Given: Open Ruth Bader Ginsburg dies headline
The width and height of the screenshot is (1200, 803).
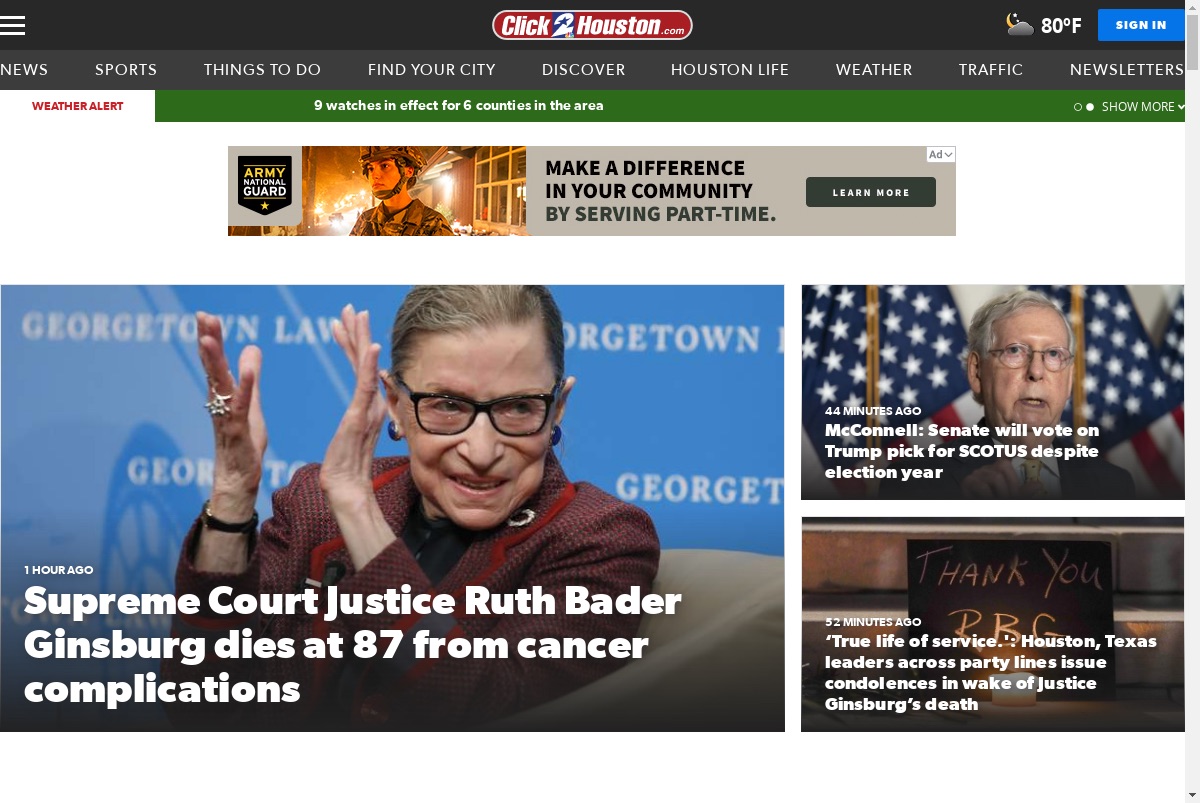Looking at the screenshot, I should [x=353, y=645].
